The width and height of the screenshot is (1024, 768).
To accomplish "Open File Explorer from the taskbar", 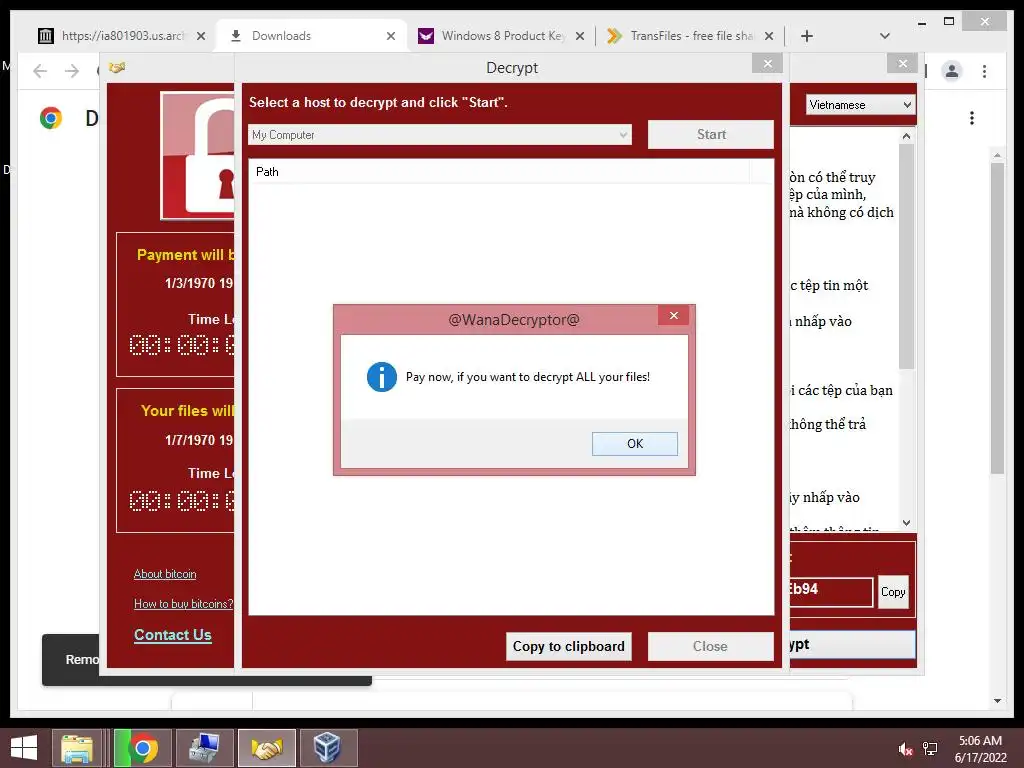I will (x=77, y=748).
